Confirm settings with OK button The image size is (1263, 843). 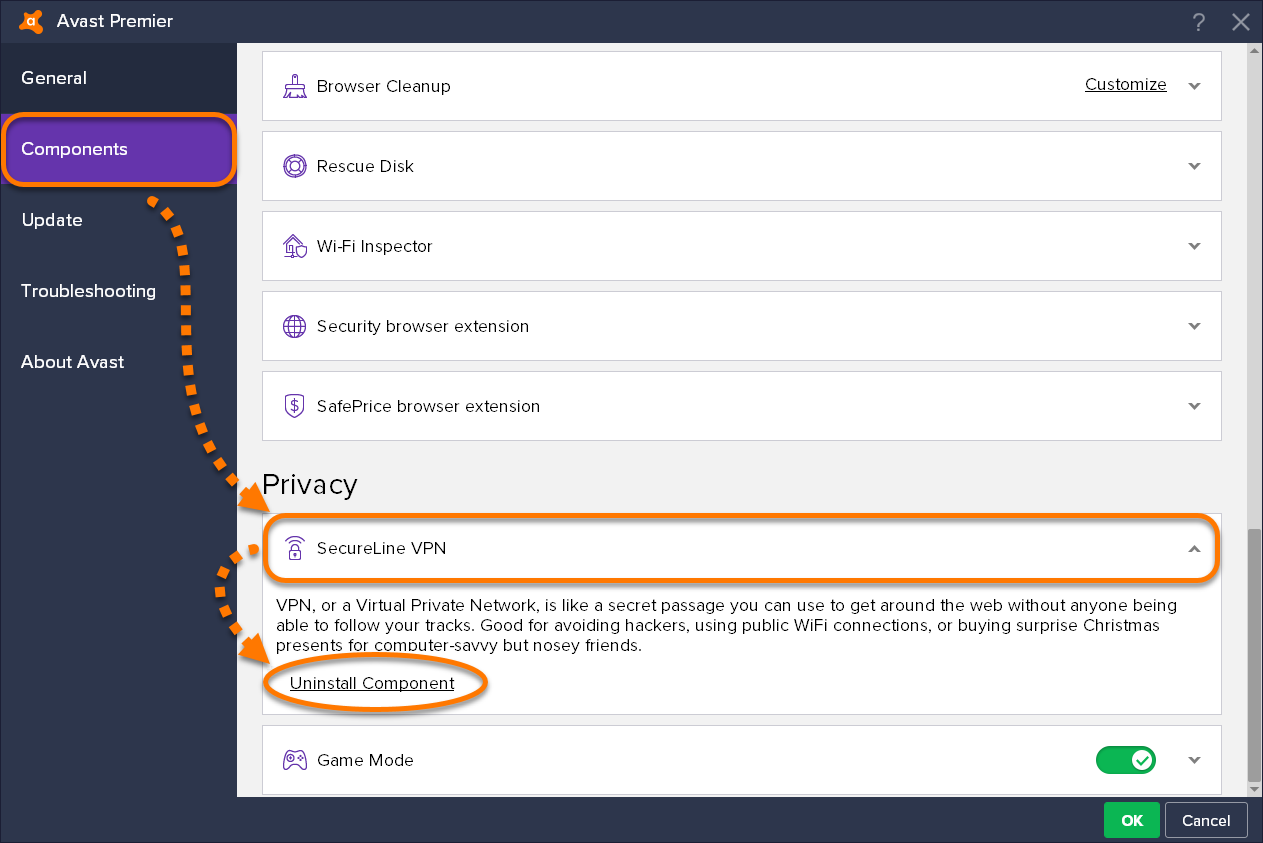(1132, 820)
